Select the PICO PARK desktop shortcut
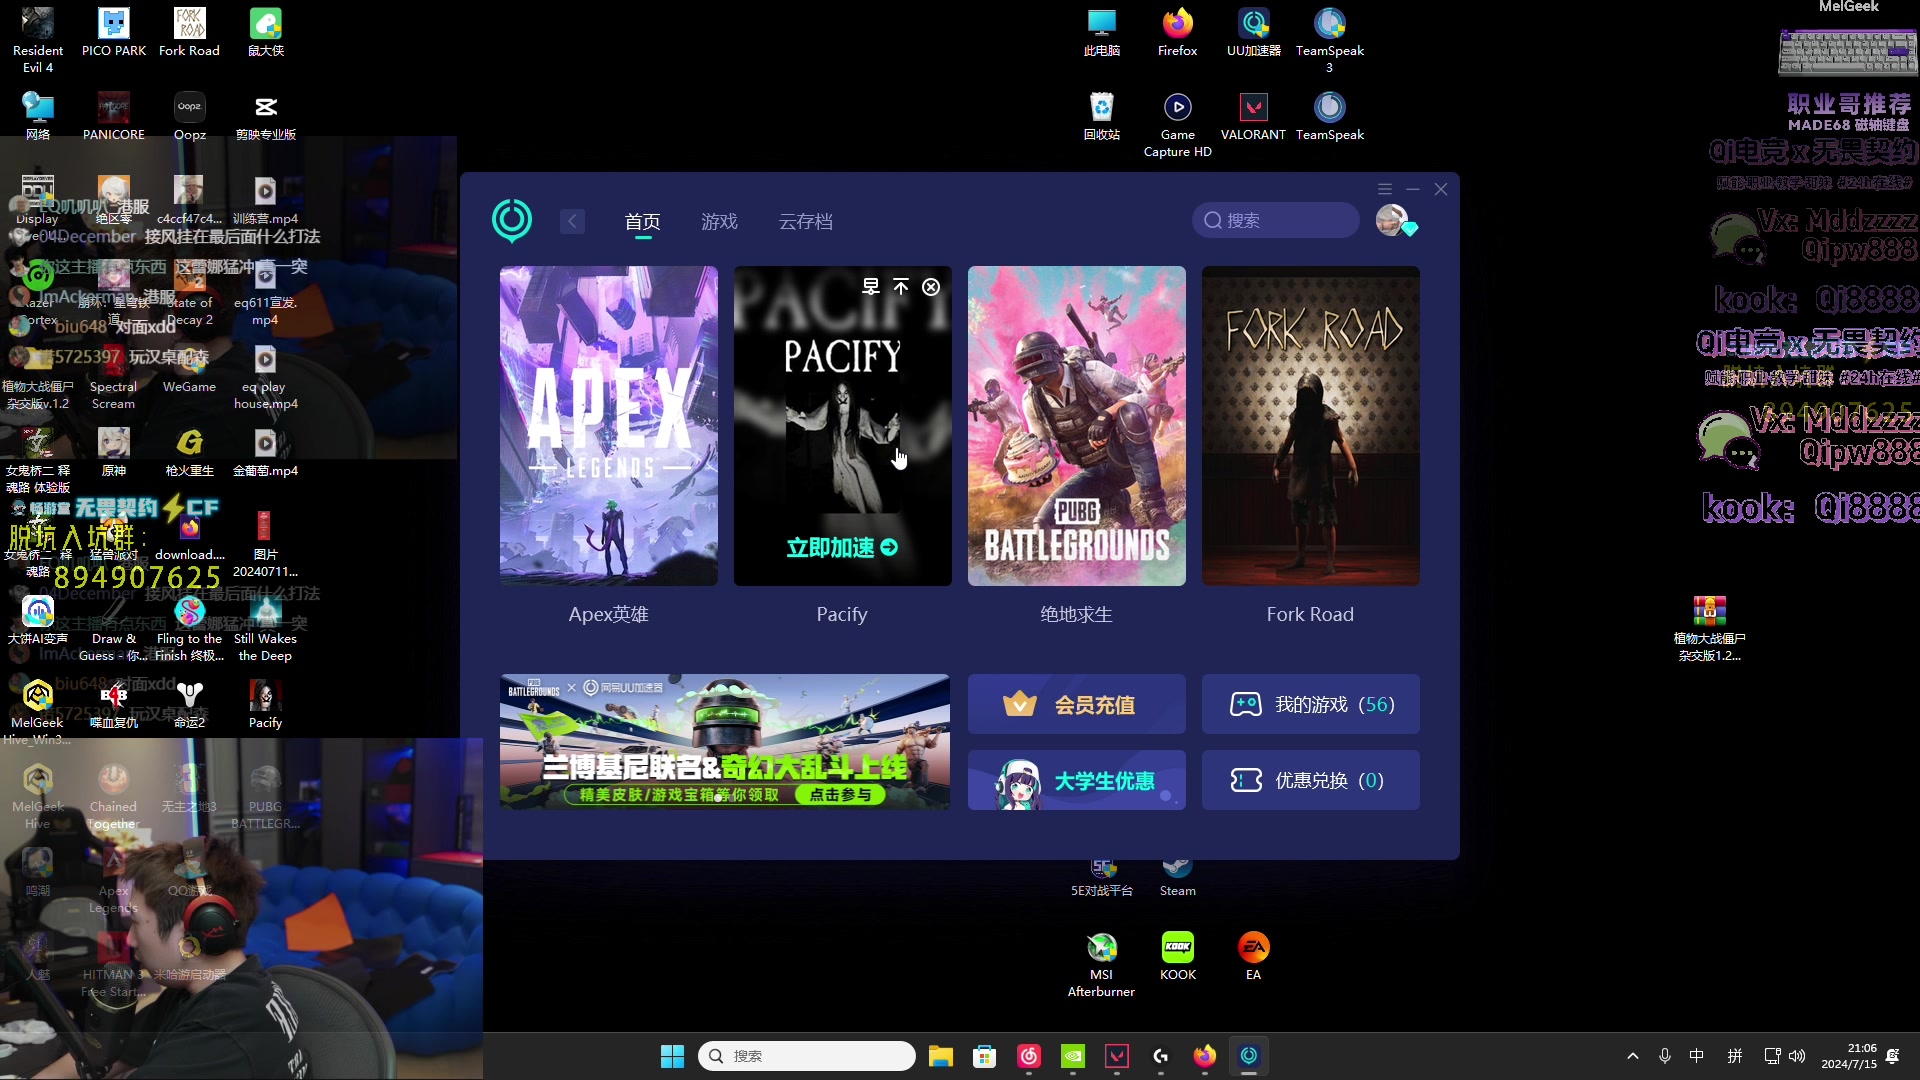The image size is (1920, 1080). coord(114,33)
